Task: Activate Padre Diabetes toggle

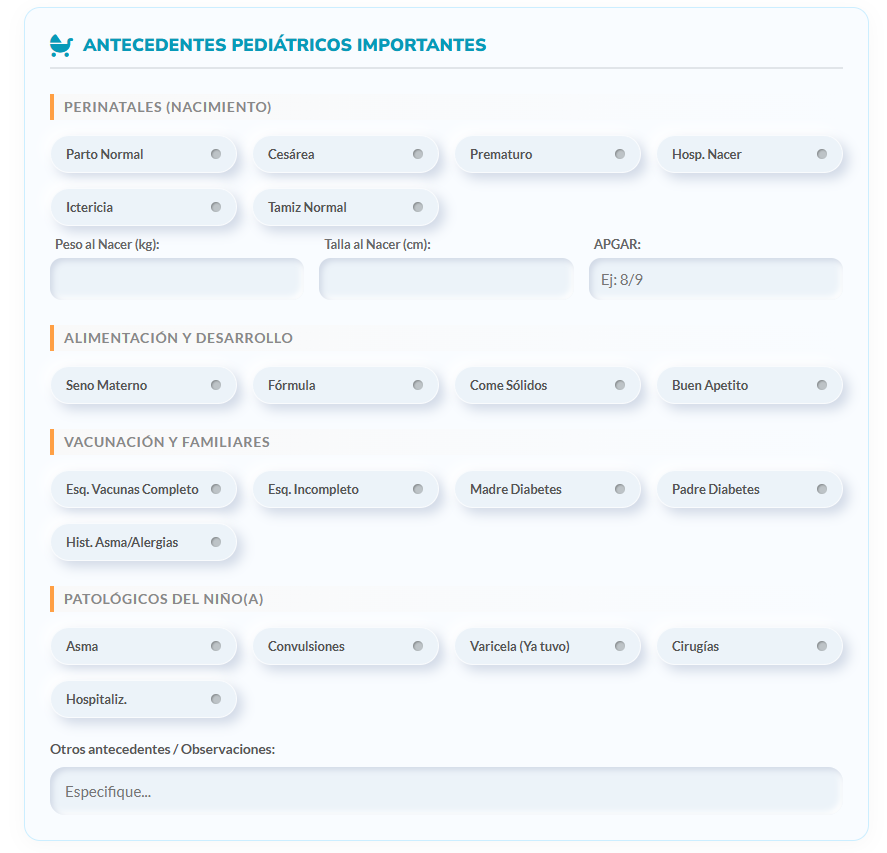Action: tap(750, 489)
